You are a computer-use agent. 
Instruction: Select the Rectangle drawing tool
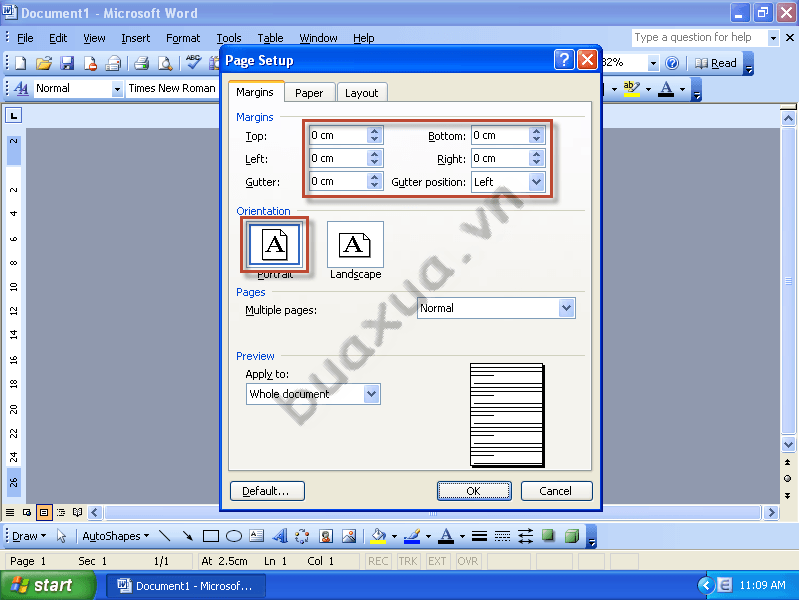210,536
